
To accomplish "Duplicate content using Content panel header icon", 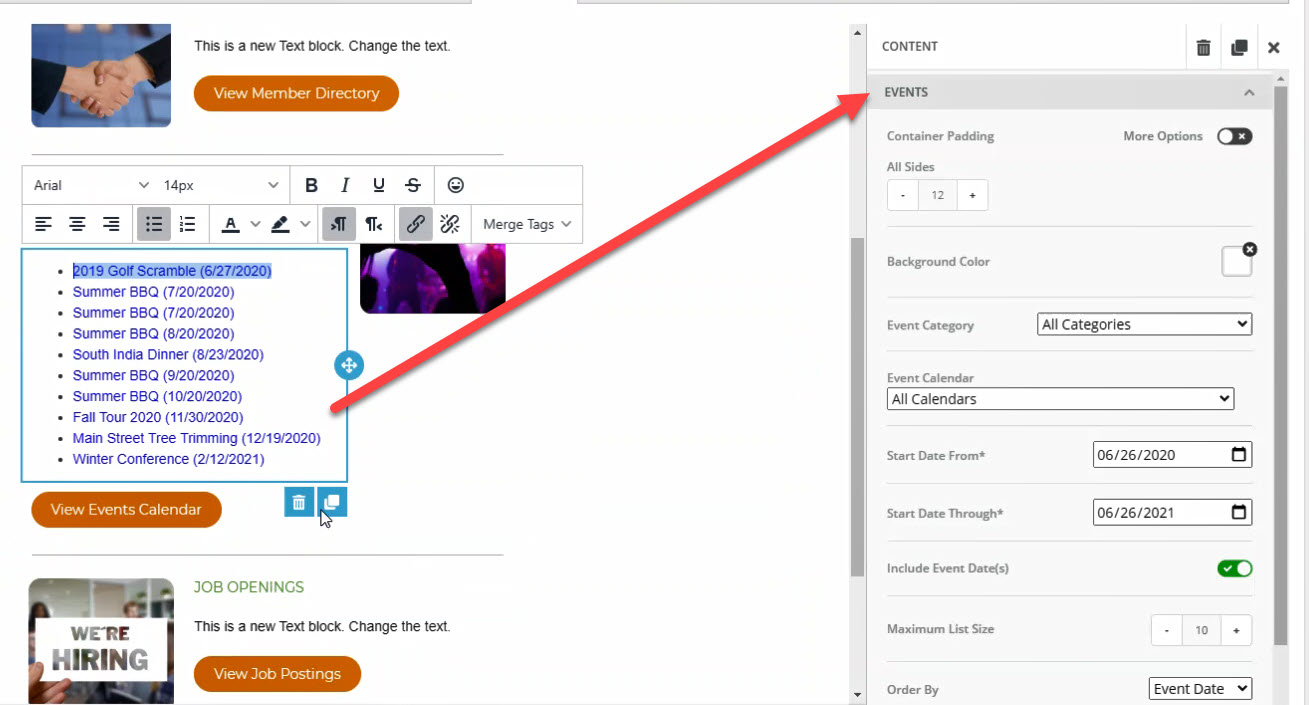I will [x=1239, y=47].
